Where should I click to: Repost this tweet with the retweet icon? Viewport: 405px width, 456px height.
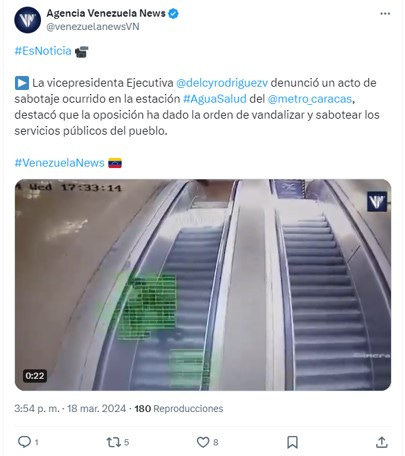pyautogui.click(x=113, y=442)
